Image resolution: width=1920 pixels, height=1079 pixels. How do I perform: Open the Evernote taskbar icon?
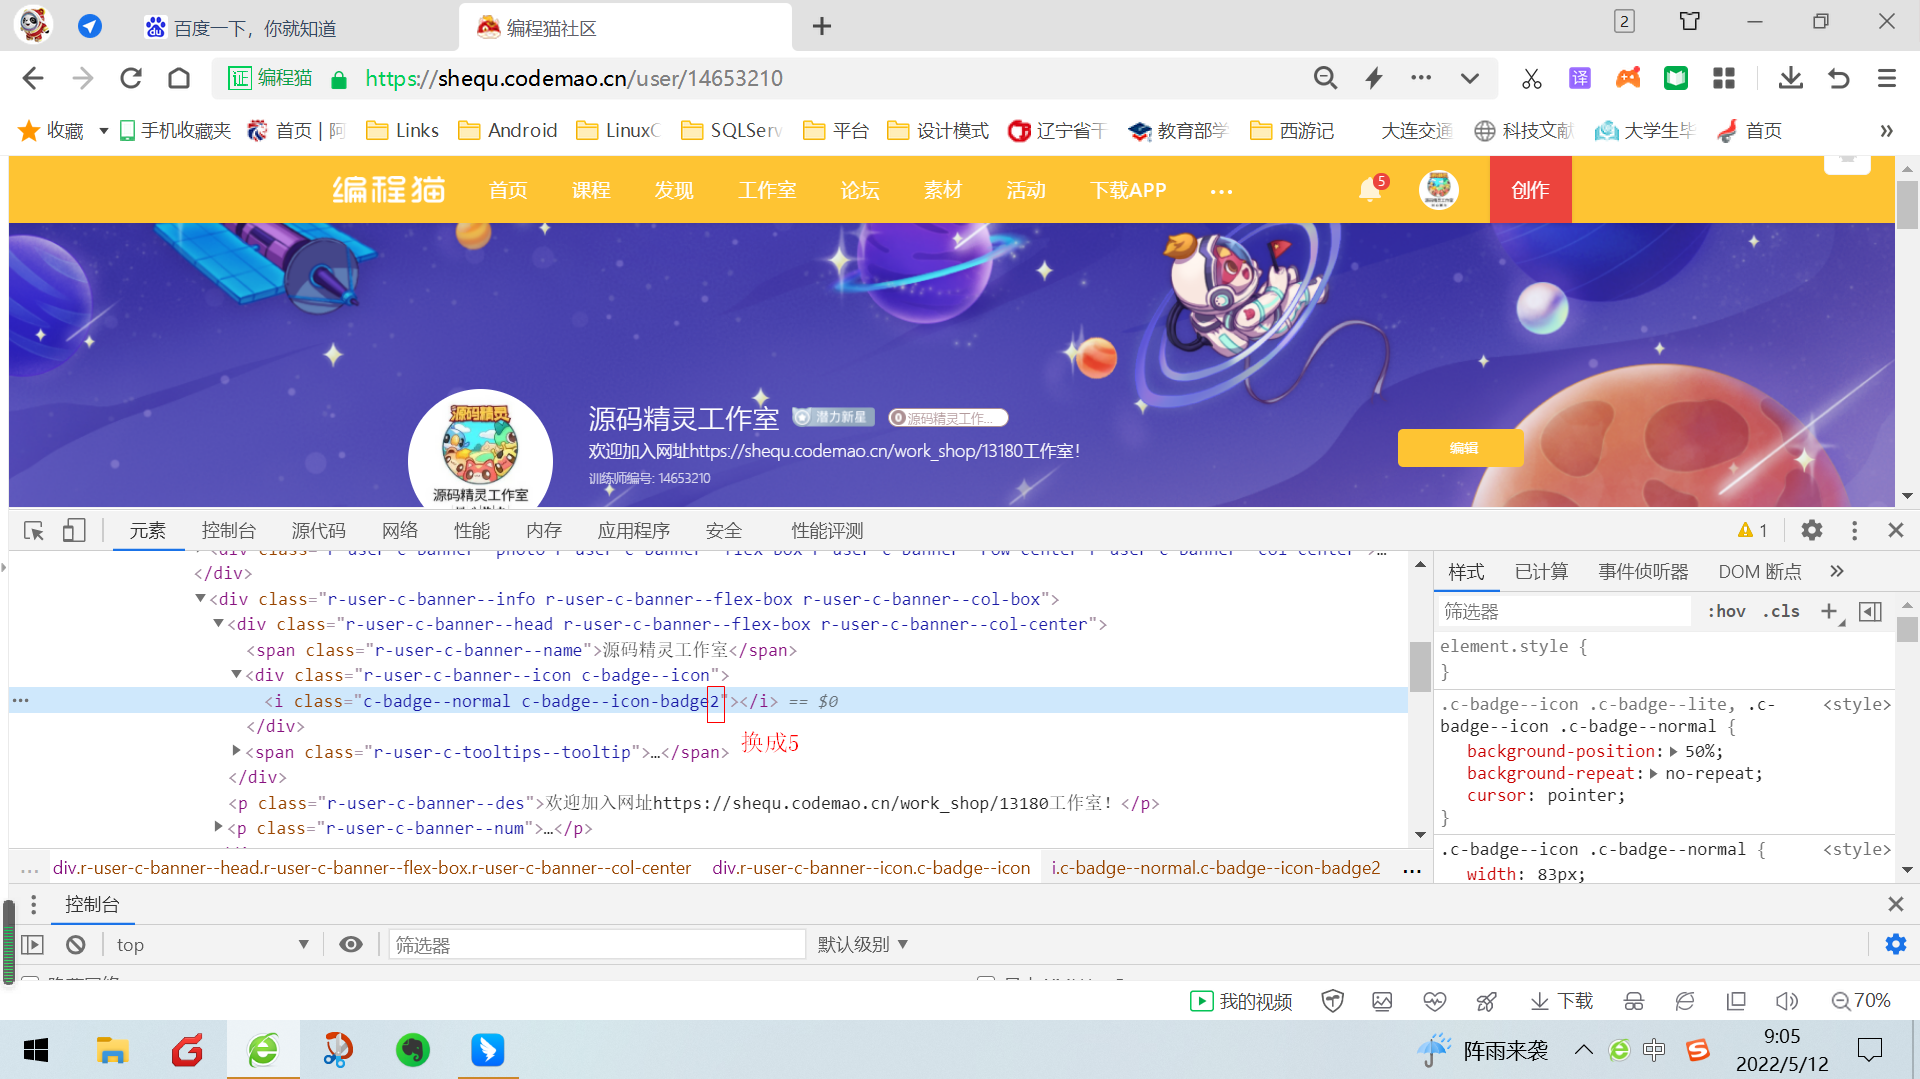(412, 1050)
